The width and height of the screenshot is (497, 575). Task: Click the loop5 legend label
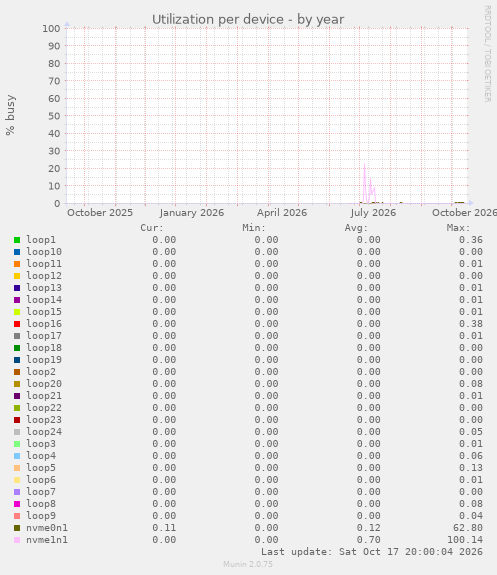[41, 468]
